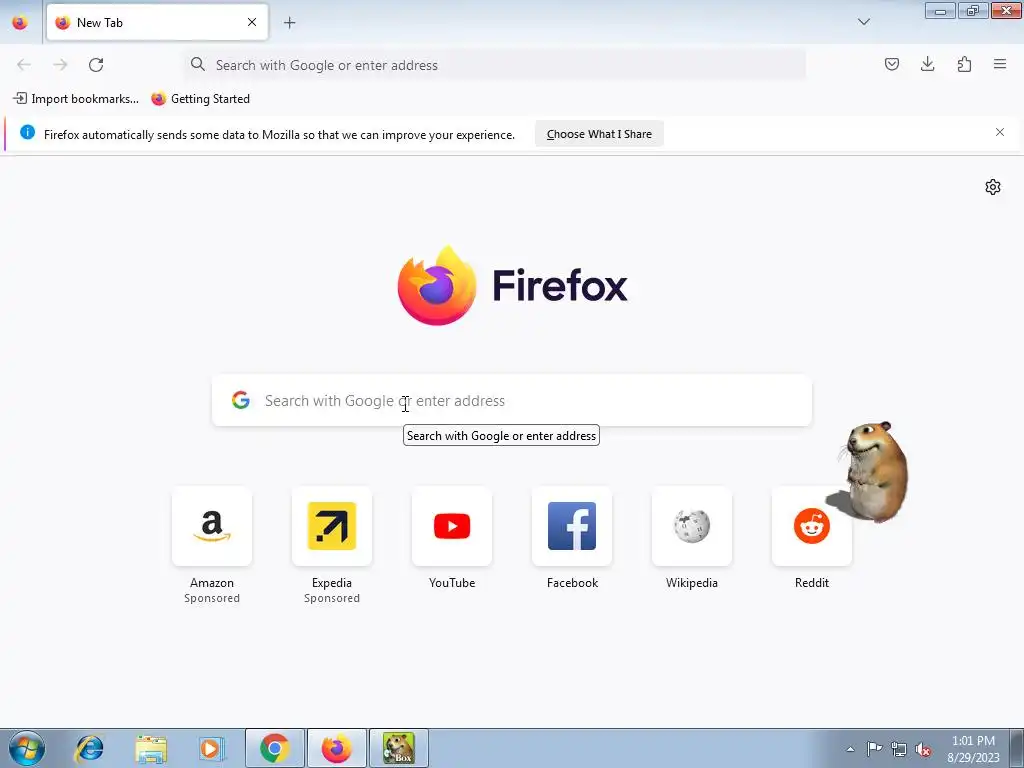The image size is (1024, 768).
Task: Click the taskbar clock showing 1:01 PM
Action: click(x=973, y=749)
